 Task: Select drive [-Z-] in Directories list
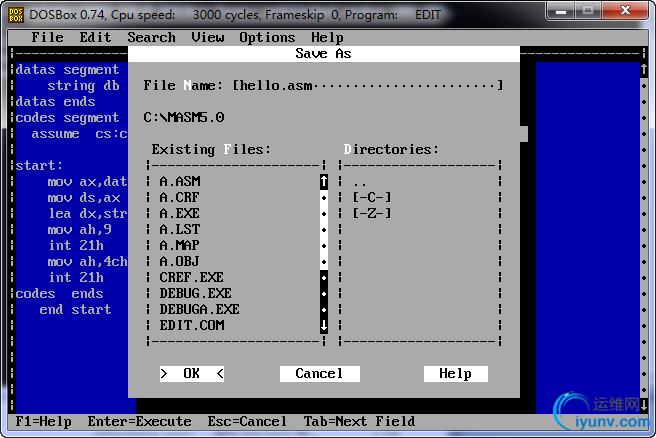click(372, 213)
